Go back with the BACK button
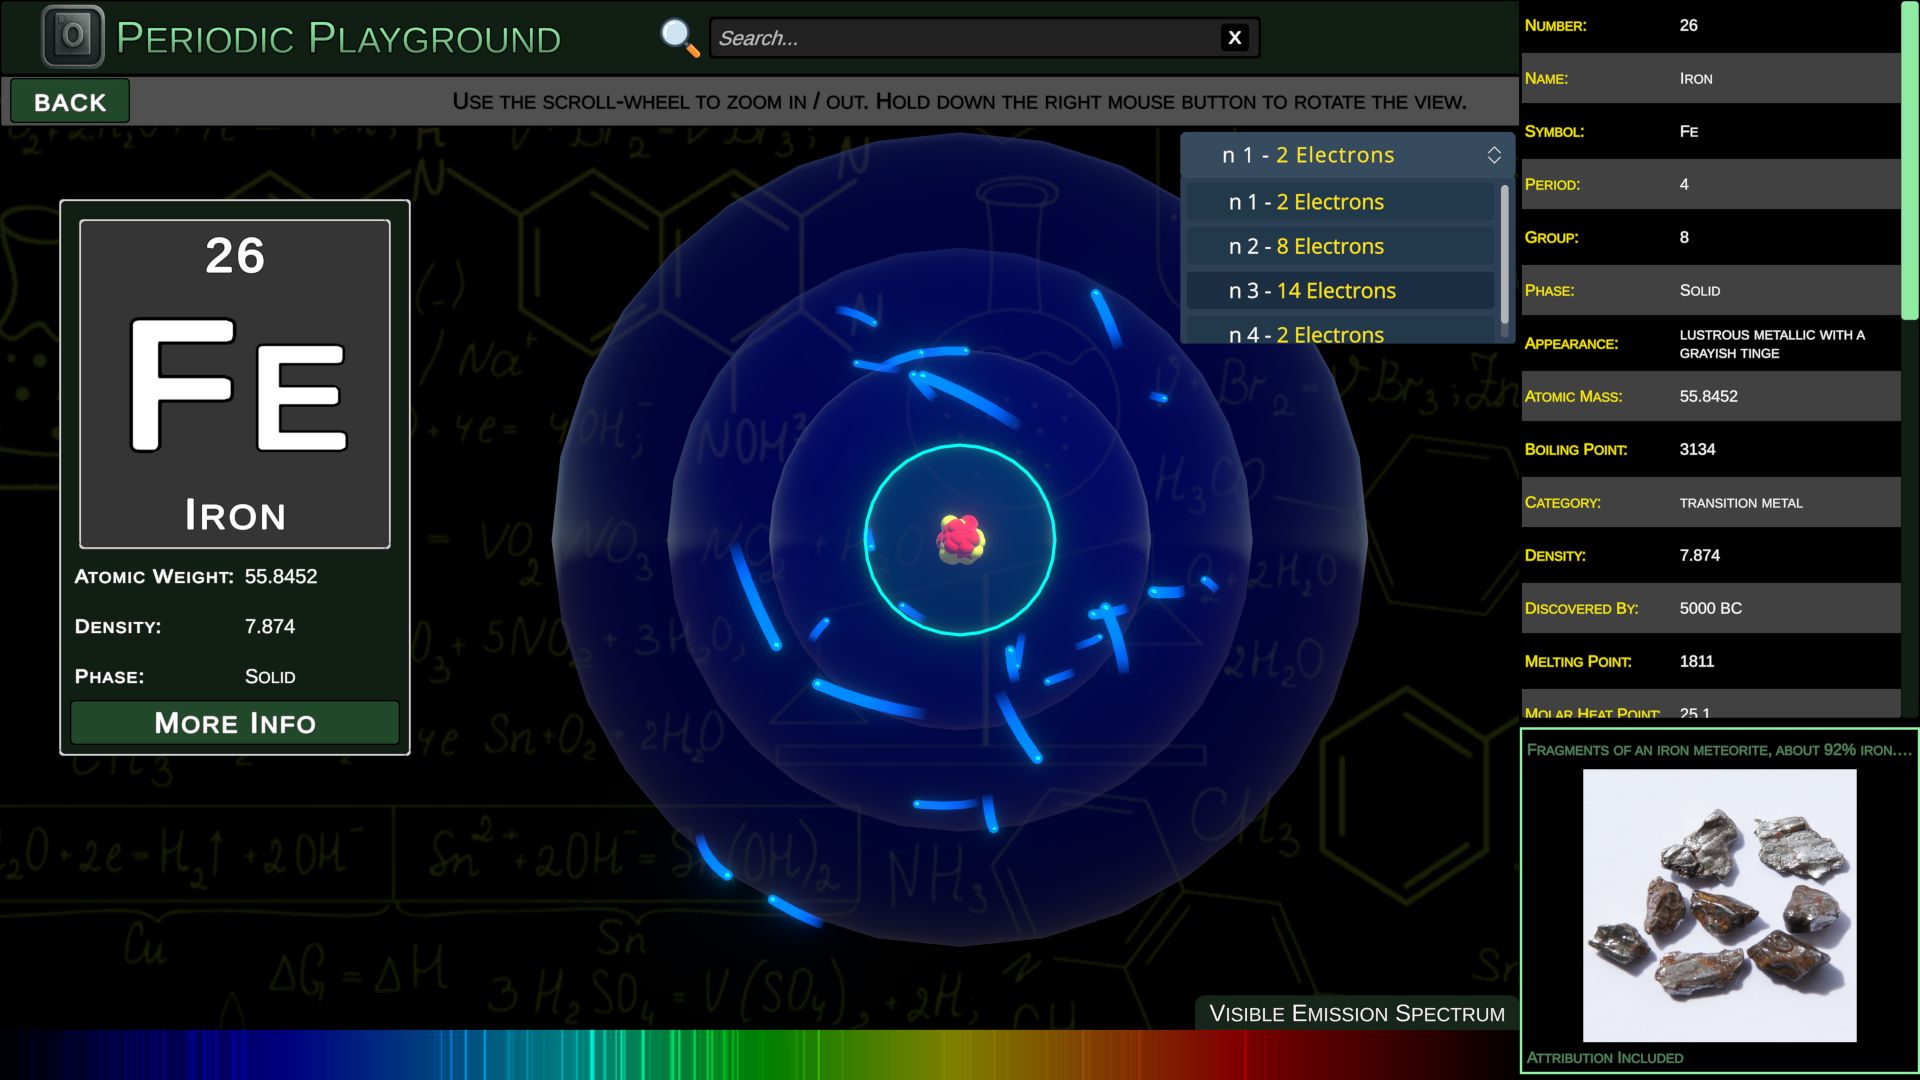 point(70,102)
